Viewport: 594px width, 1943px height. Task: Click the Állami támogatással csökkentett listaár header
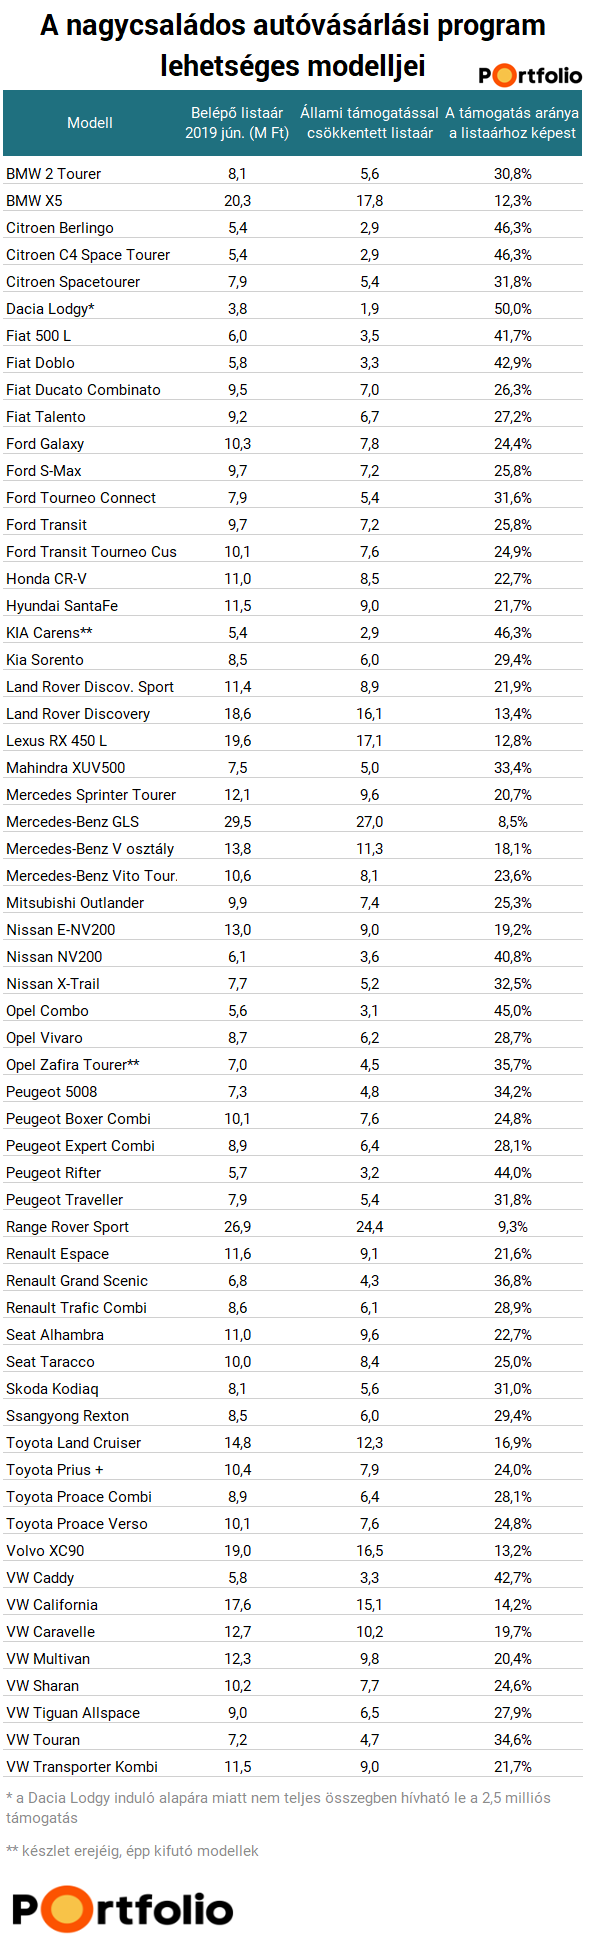[x=370, y=123]
